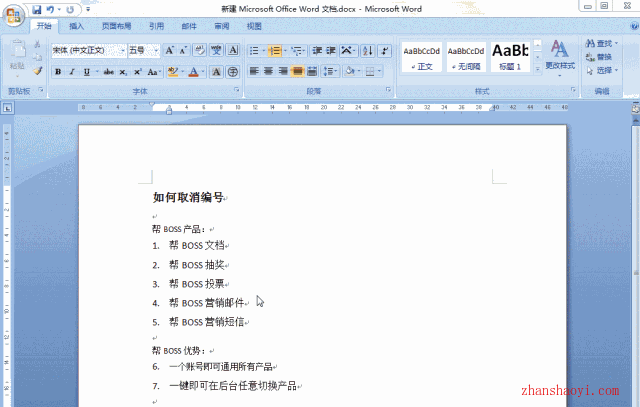Toggle the highlighted numbering list button

pyautogui.click(x=275, y=51)
